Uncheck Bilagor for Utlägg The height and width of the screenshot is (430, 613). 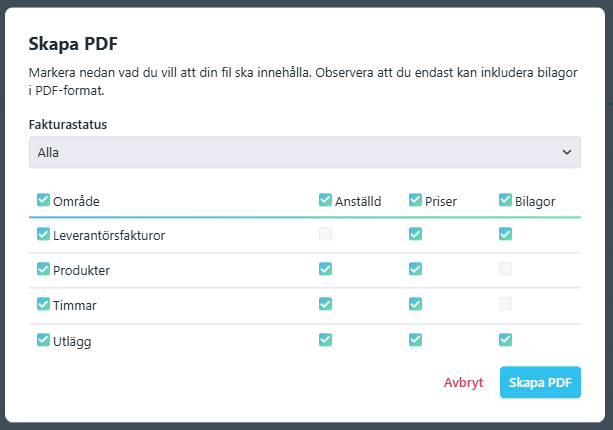505,339
